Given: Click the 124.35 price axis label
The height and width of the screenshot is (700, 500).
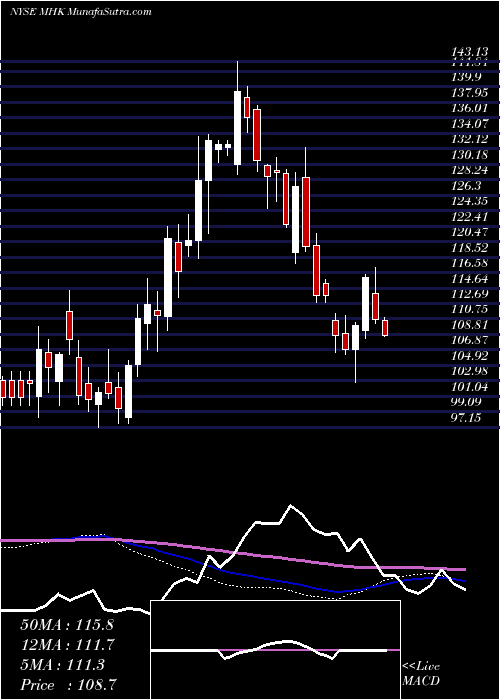Looking at the screenshot, I should [x=471, y=201].
